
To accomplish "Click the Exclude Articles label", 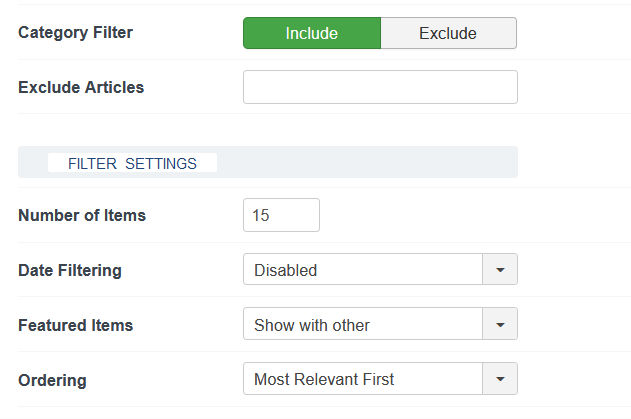I will click(x=81, y=87).
